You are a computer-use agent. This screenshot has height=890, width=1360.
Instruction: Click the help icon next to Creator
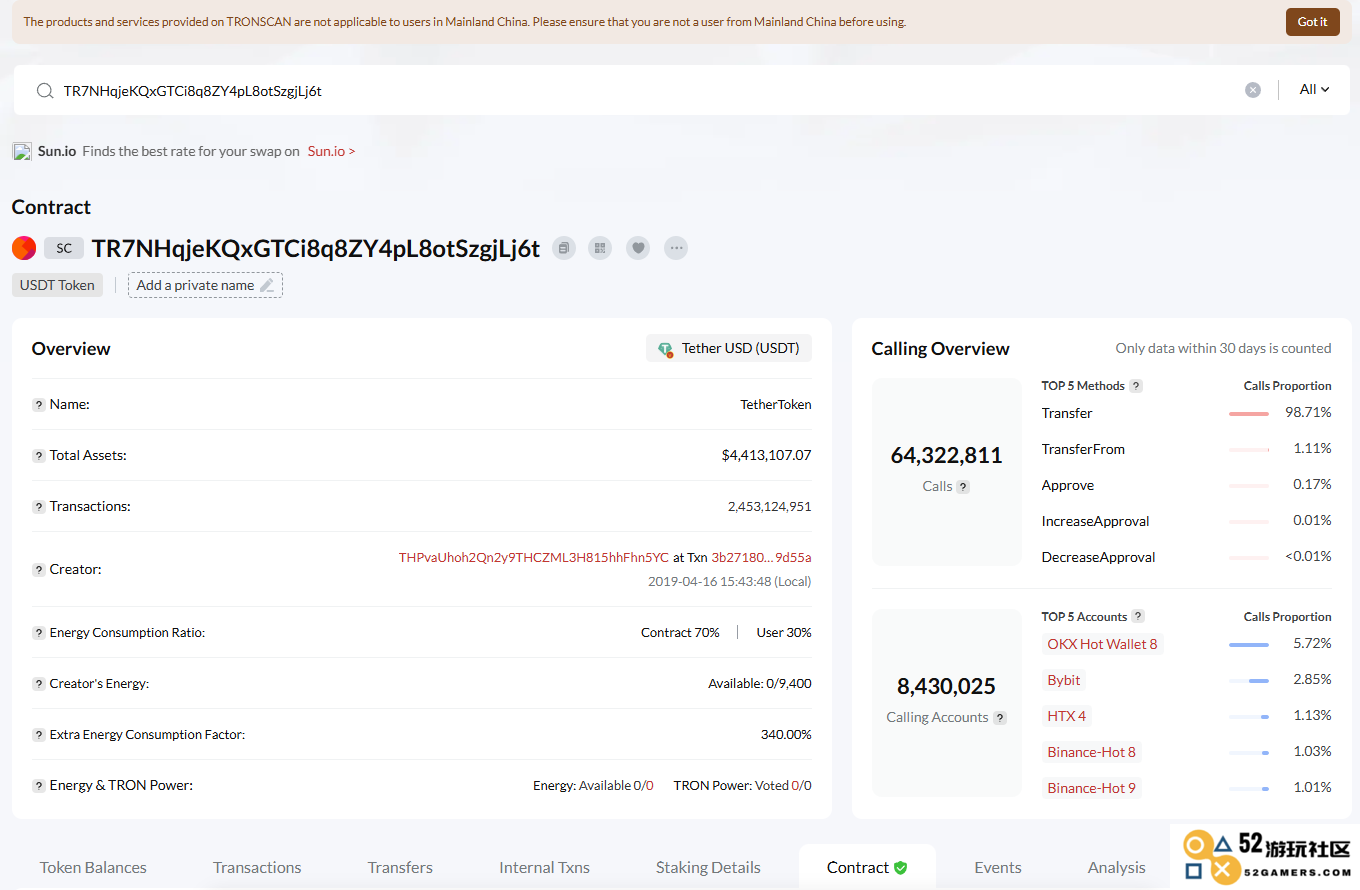(x=39, y=570)
